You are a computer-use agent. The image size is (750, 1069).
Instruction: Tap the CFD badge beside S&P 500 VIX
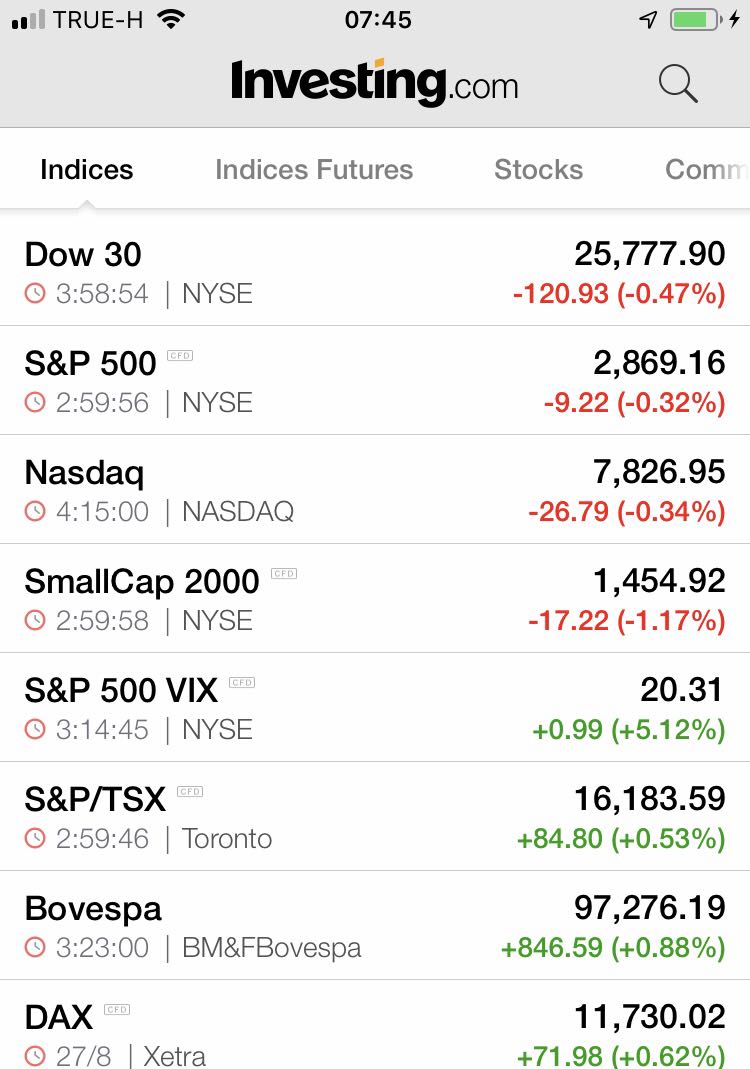(x=242, y=682)
